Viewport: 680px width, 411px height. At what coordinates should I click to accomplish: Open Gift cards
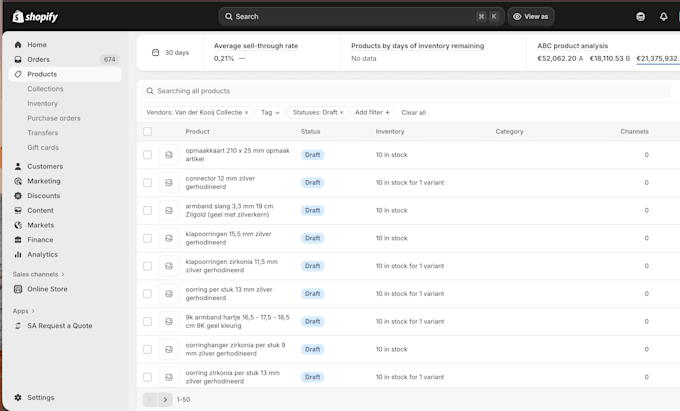(43, 148)
